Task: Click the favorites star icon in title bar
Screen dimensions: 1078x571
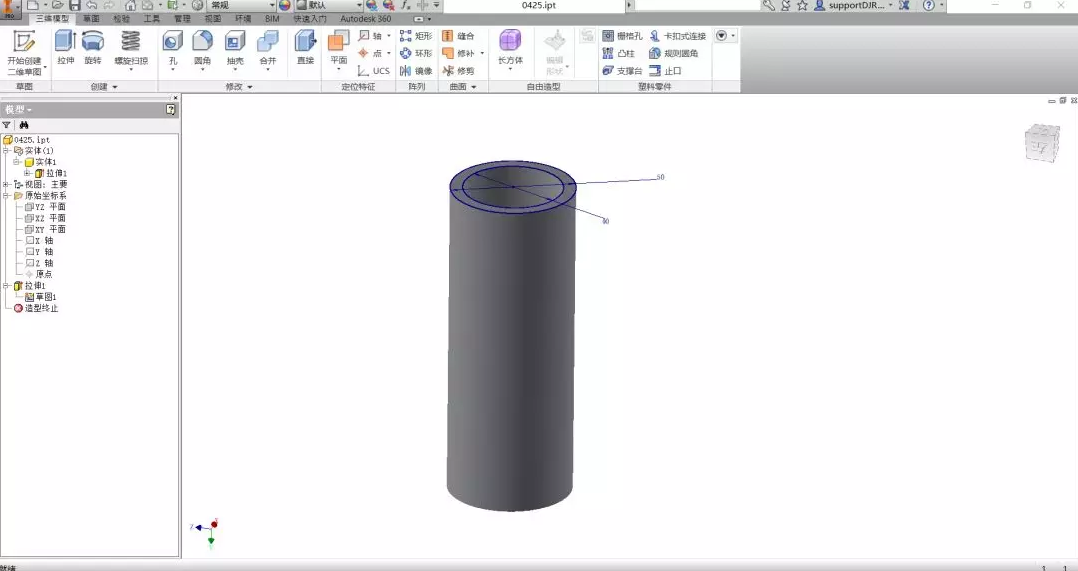Action: click(802, 5)
